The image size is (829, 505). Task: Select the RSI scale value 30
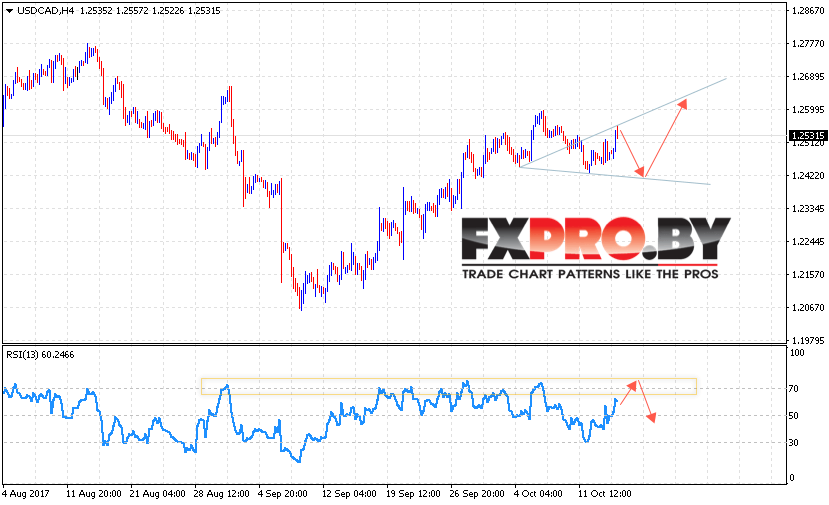pyautogui.click(x=794, y=443)
